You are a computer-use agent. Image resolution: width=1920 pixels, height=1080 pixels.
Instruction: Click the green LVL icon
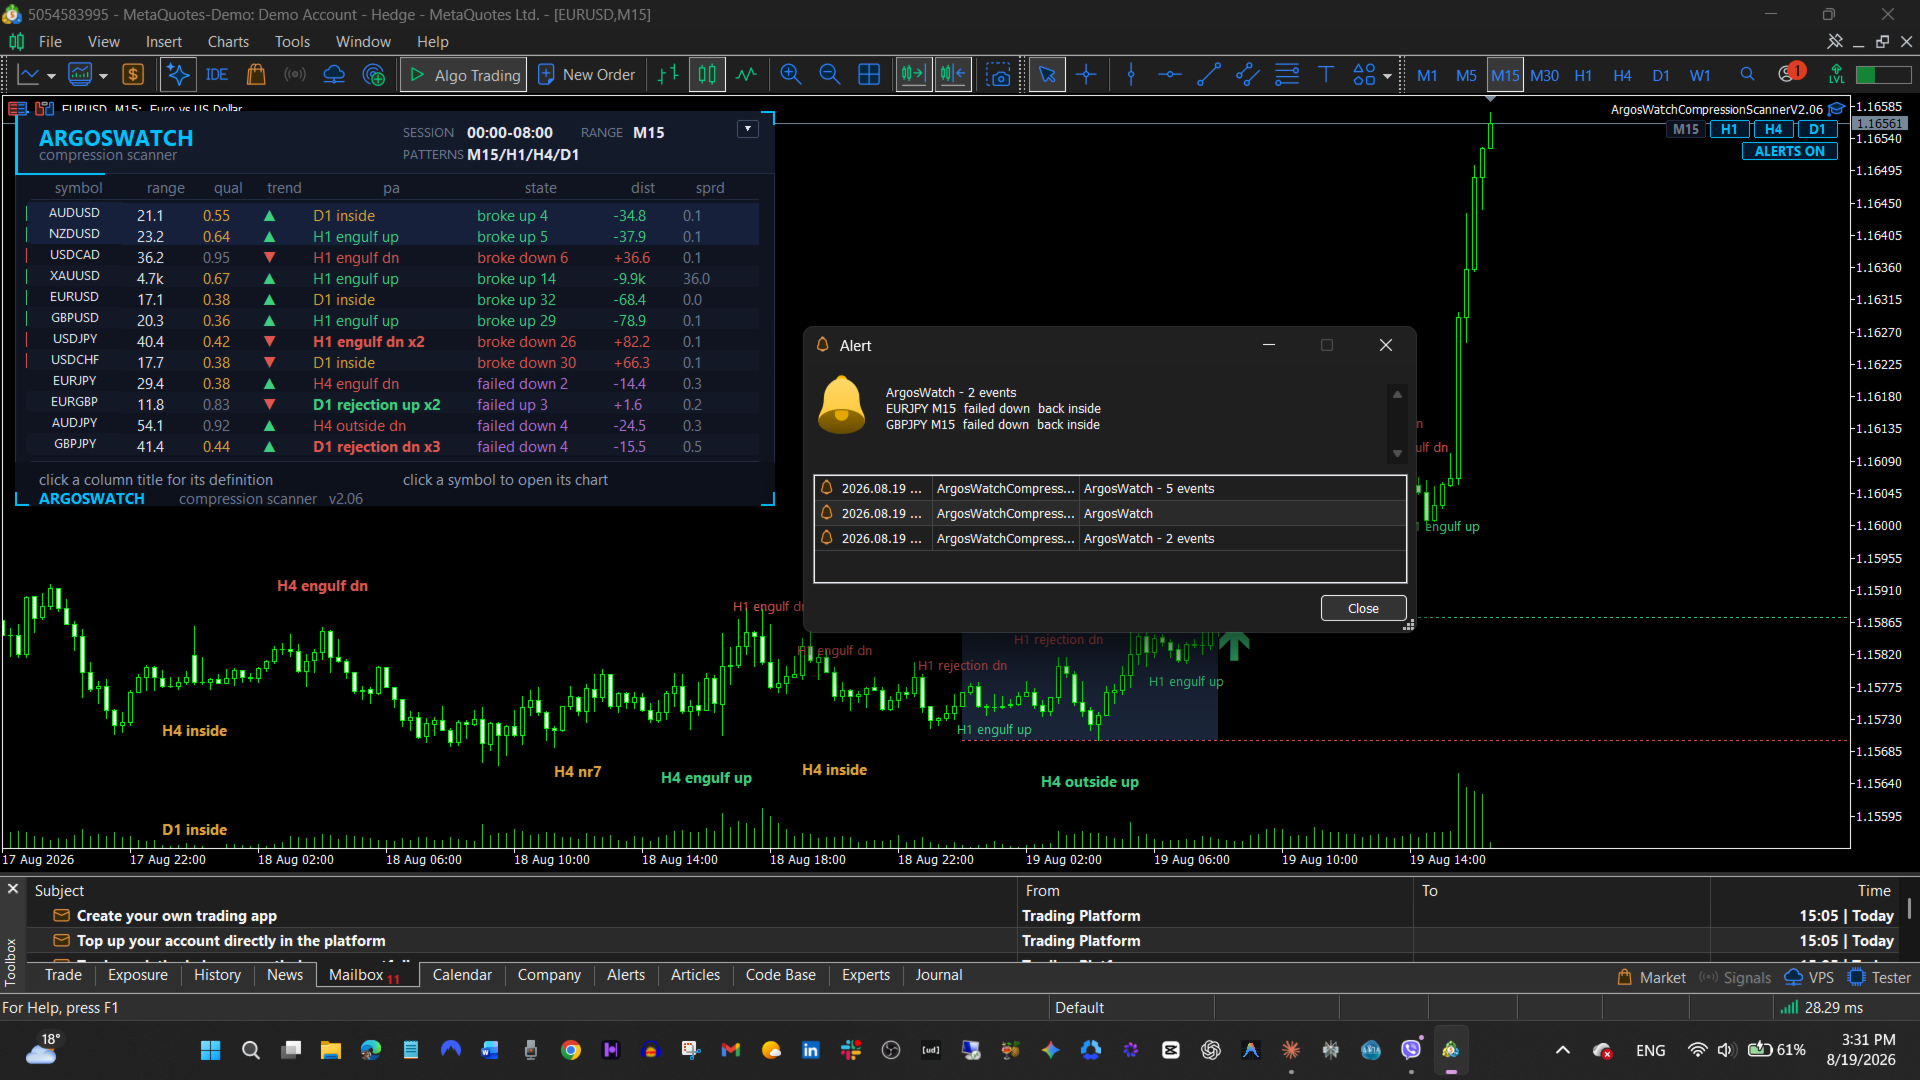point(1836,75)
